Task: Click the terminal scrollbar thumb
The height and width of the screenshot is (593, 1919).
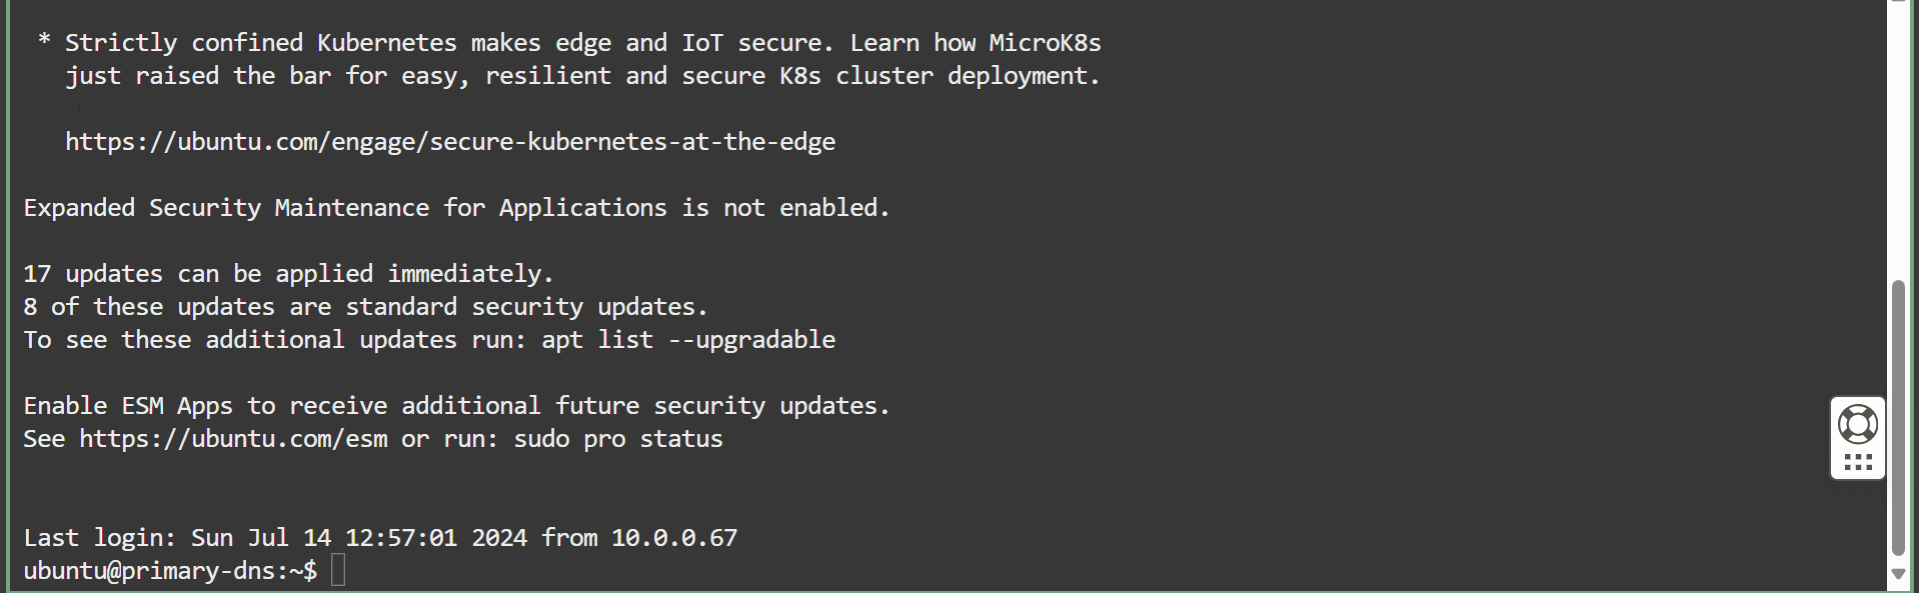Action: 1898,418
